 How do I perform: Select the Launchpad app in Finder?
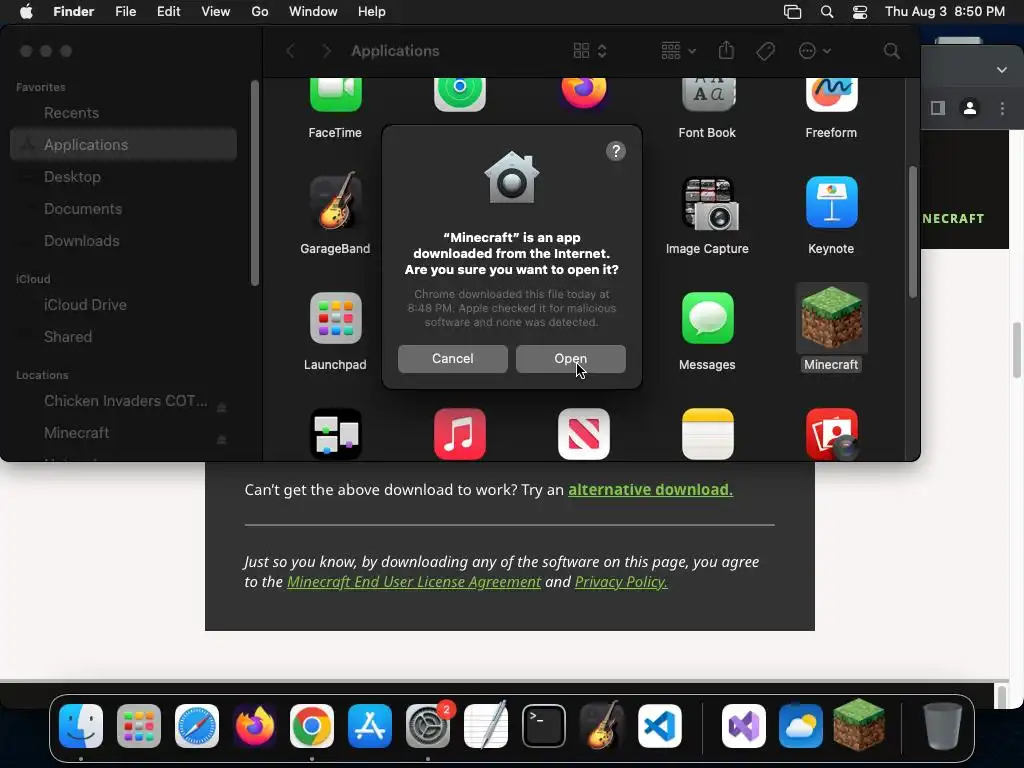[x=335, y=318]
